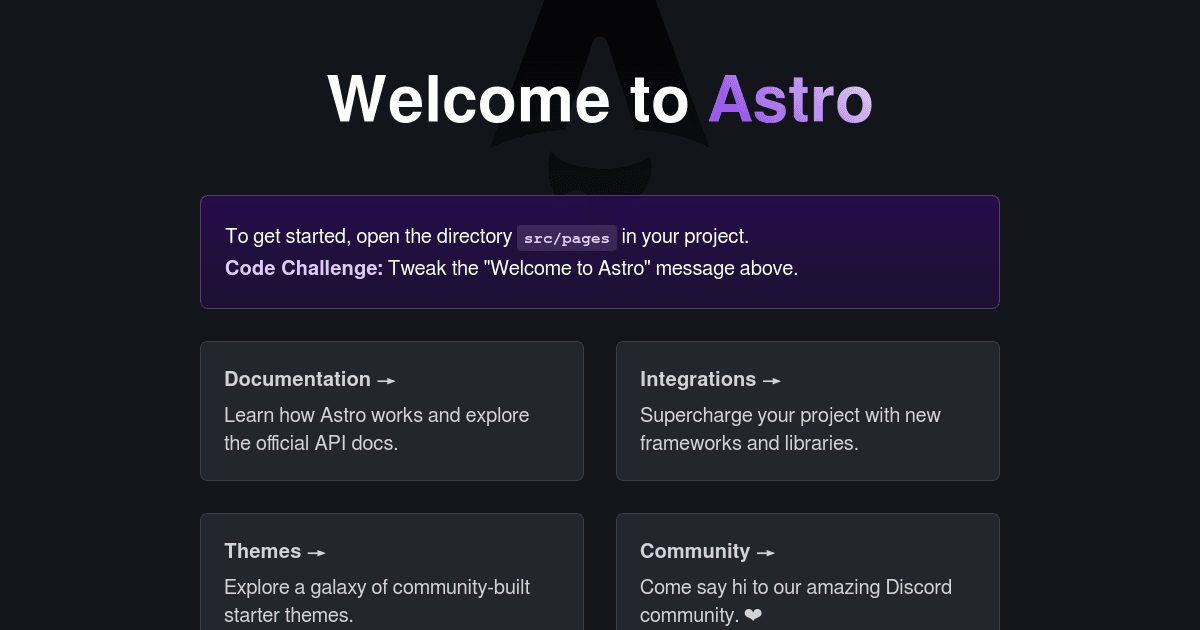
Task: Click the arrow icon next to Community
Action: tap(765, 552)
